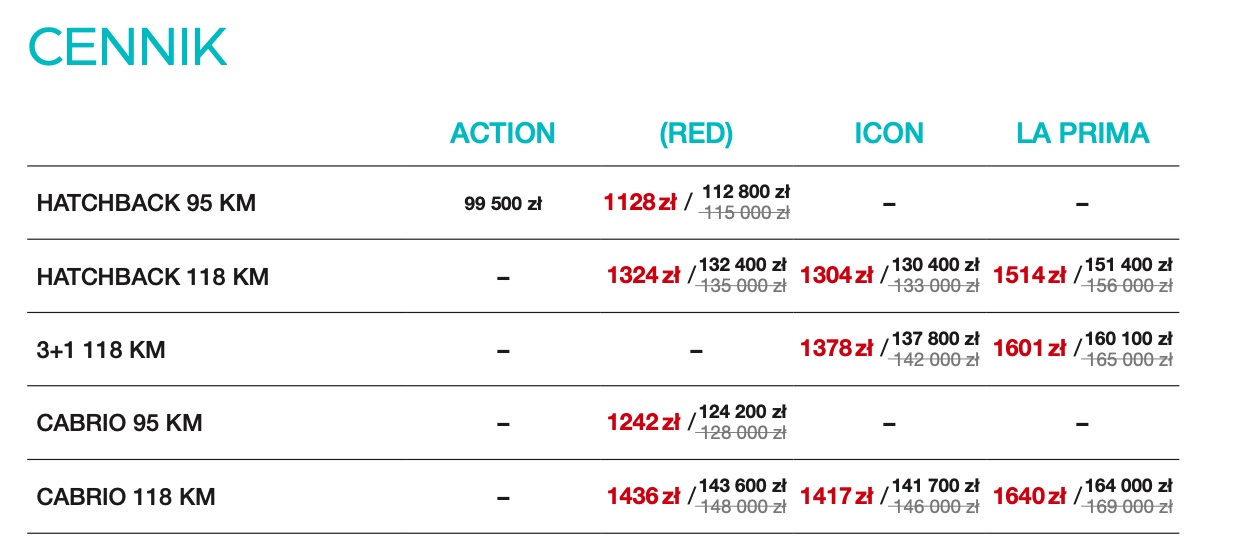Click the HATCHBACK 95 KM row label
The image size is (1242, 545).
tap(146, 203)
